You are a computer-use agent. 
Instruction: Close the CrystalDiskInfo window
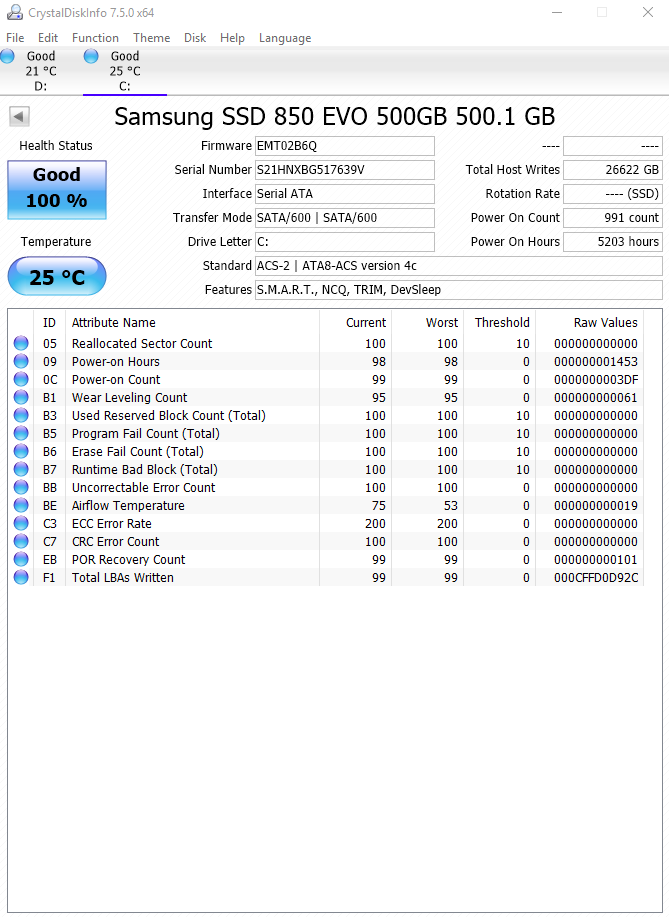647,12
